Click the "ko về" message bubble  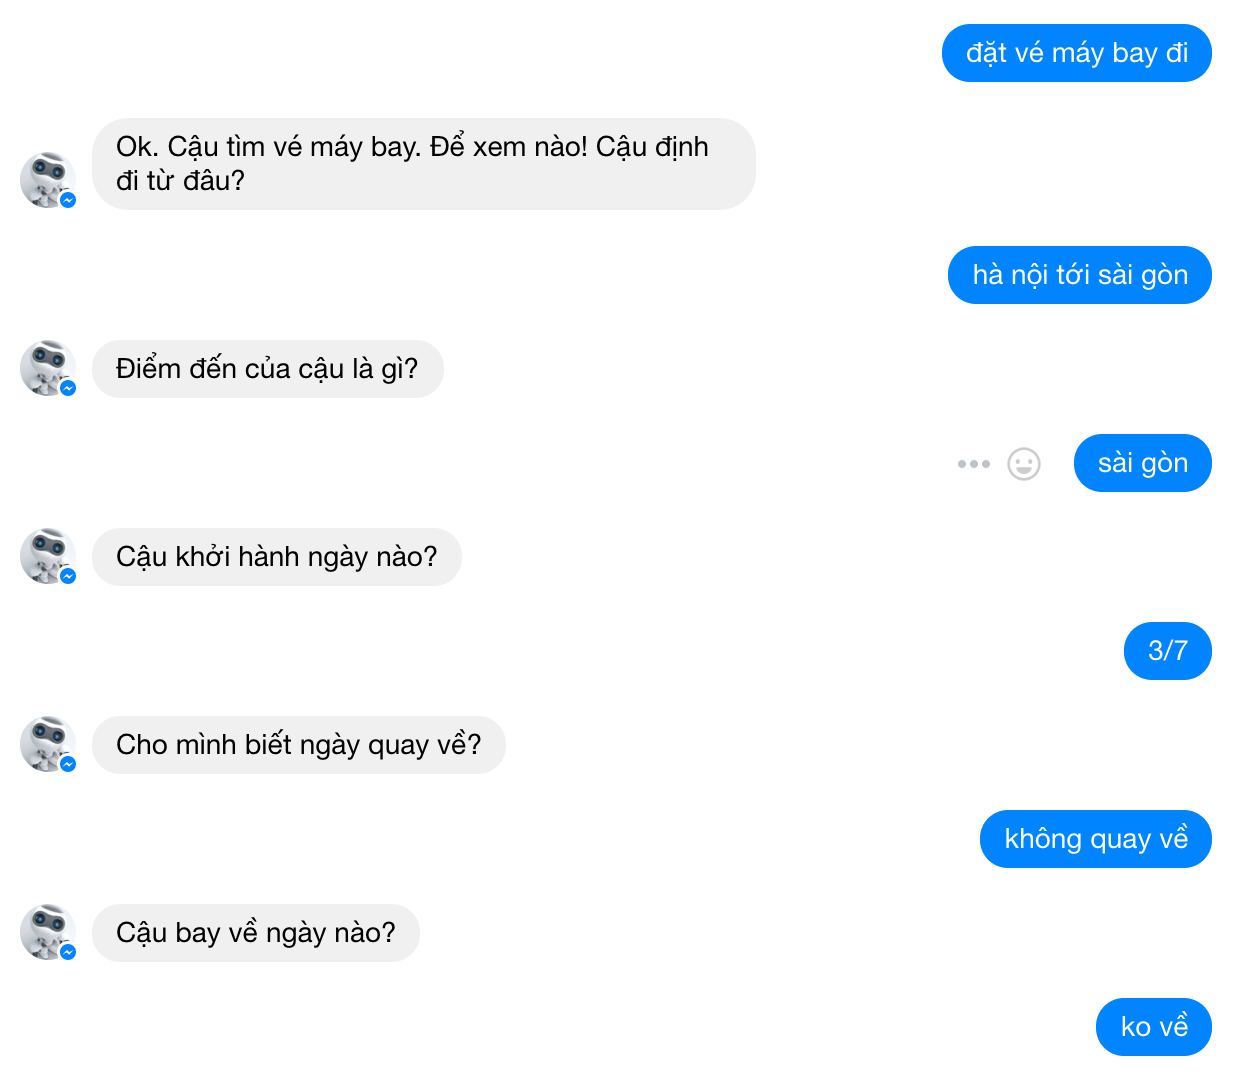(x=1153, y=1027)
